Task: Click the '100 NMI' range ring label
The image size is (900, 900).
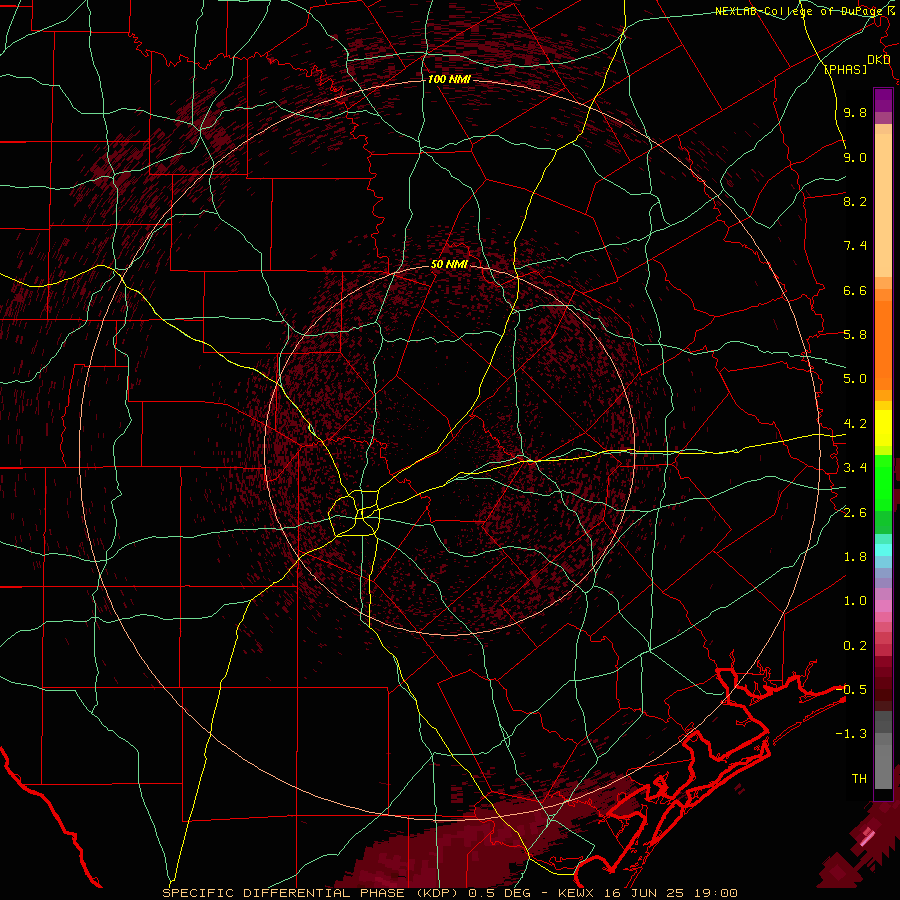Action: 449,79
